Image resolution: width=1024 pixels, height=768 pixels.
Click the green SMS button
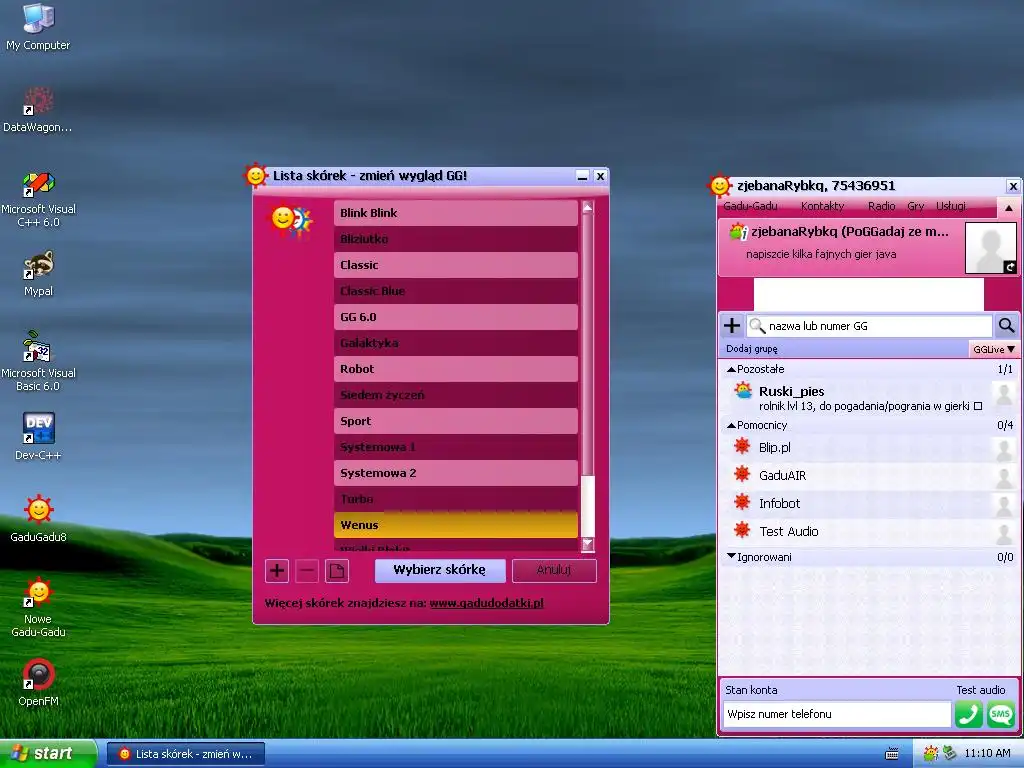tap(1000, 714)
